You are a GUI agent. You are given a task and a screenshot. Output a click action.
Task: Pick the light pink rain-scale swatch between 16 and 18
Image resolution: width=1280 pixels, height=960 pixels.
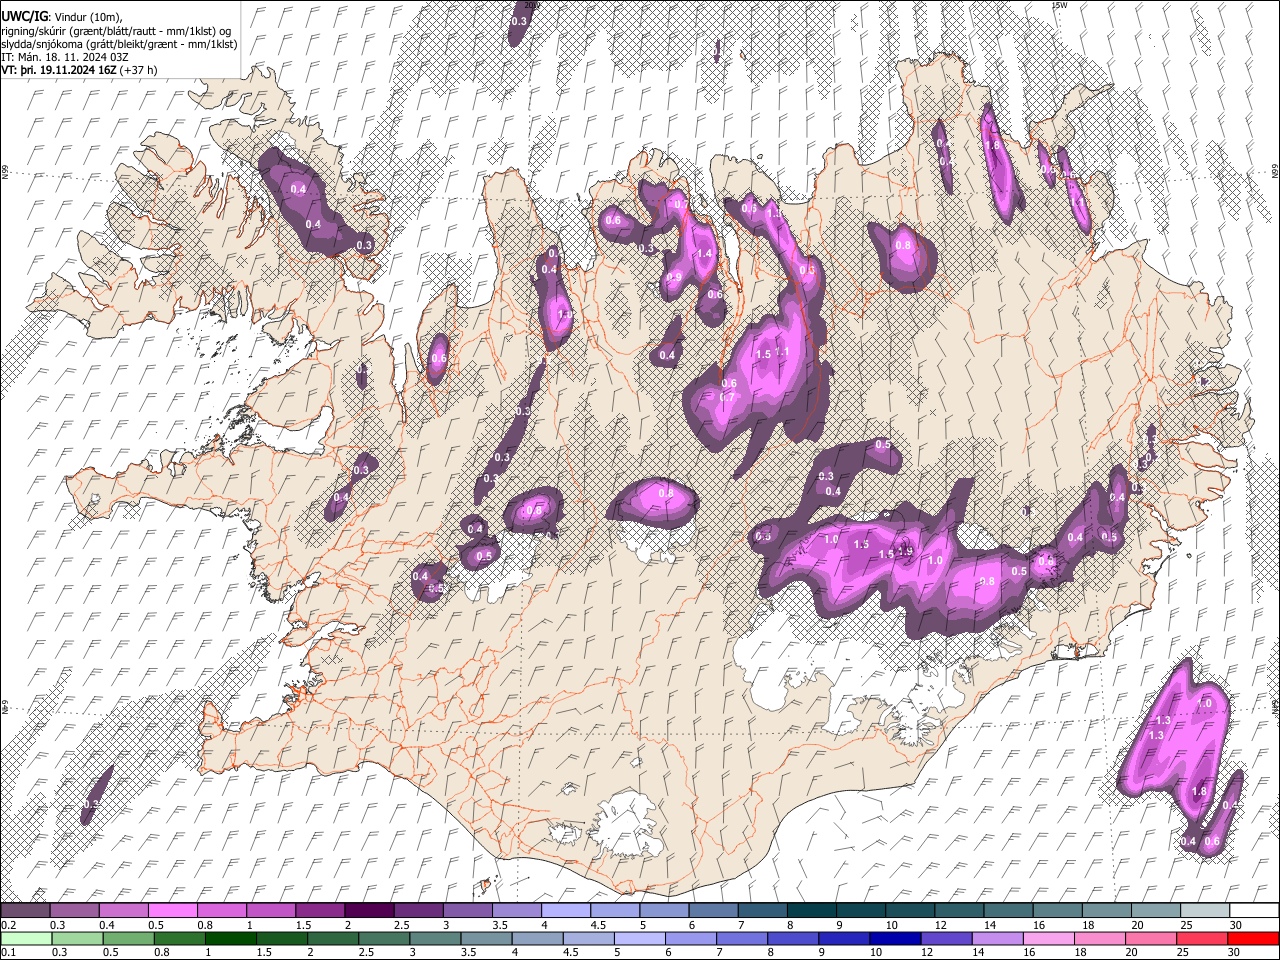(x=1049, y=938)
